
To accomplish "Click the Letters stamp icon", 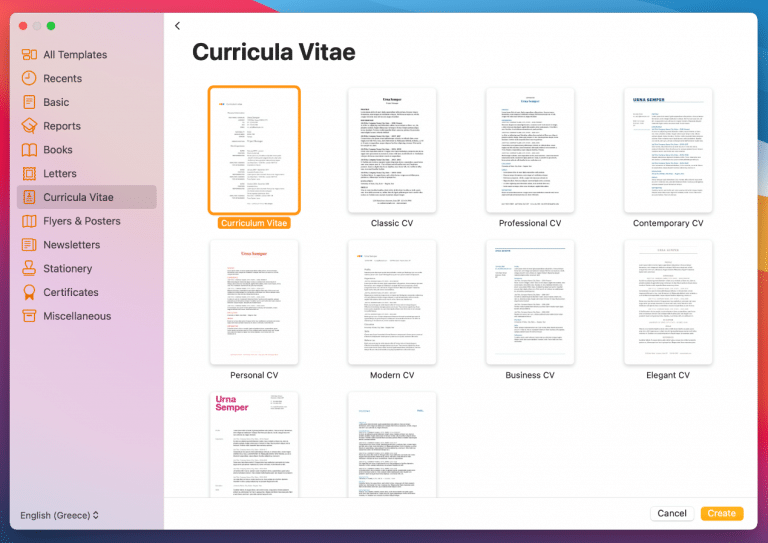I will click(29, 173).
